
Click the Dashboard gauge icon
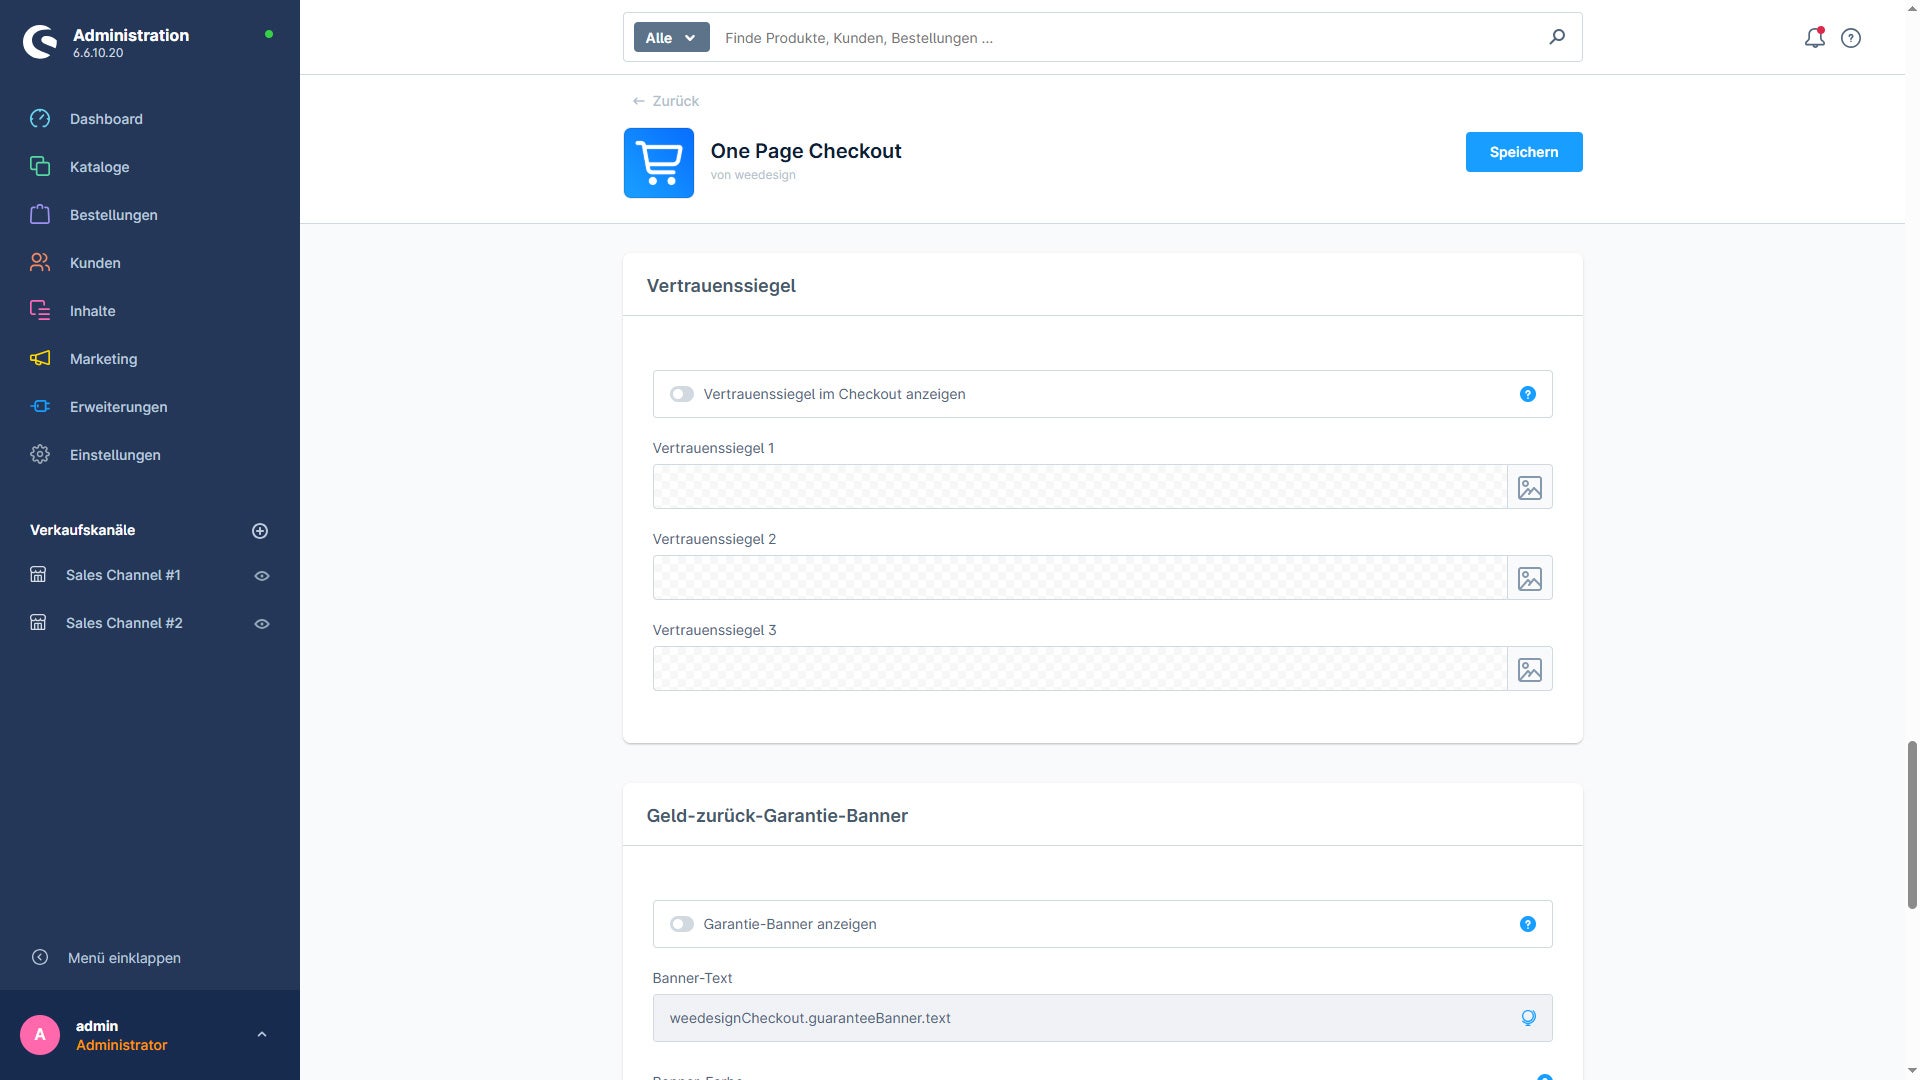(x=40, y=119)
